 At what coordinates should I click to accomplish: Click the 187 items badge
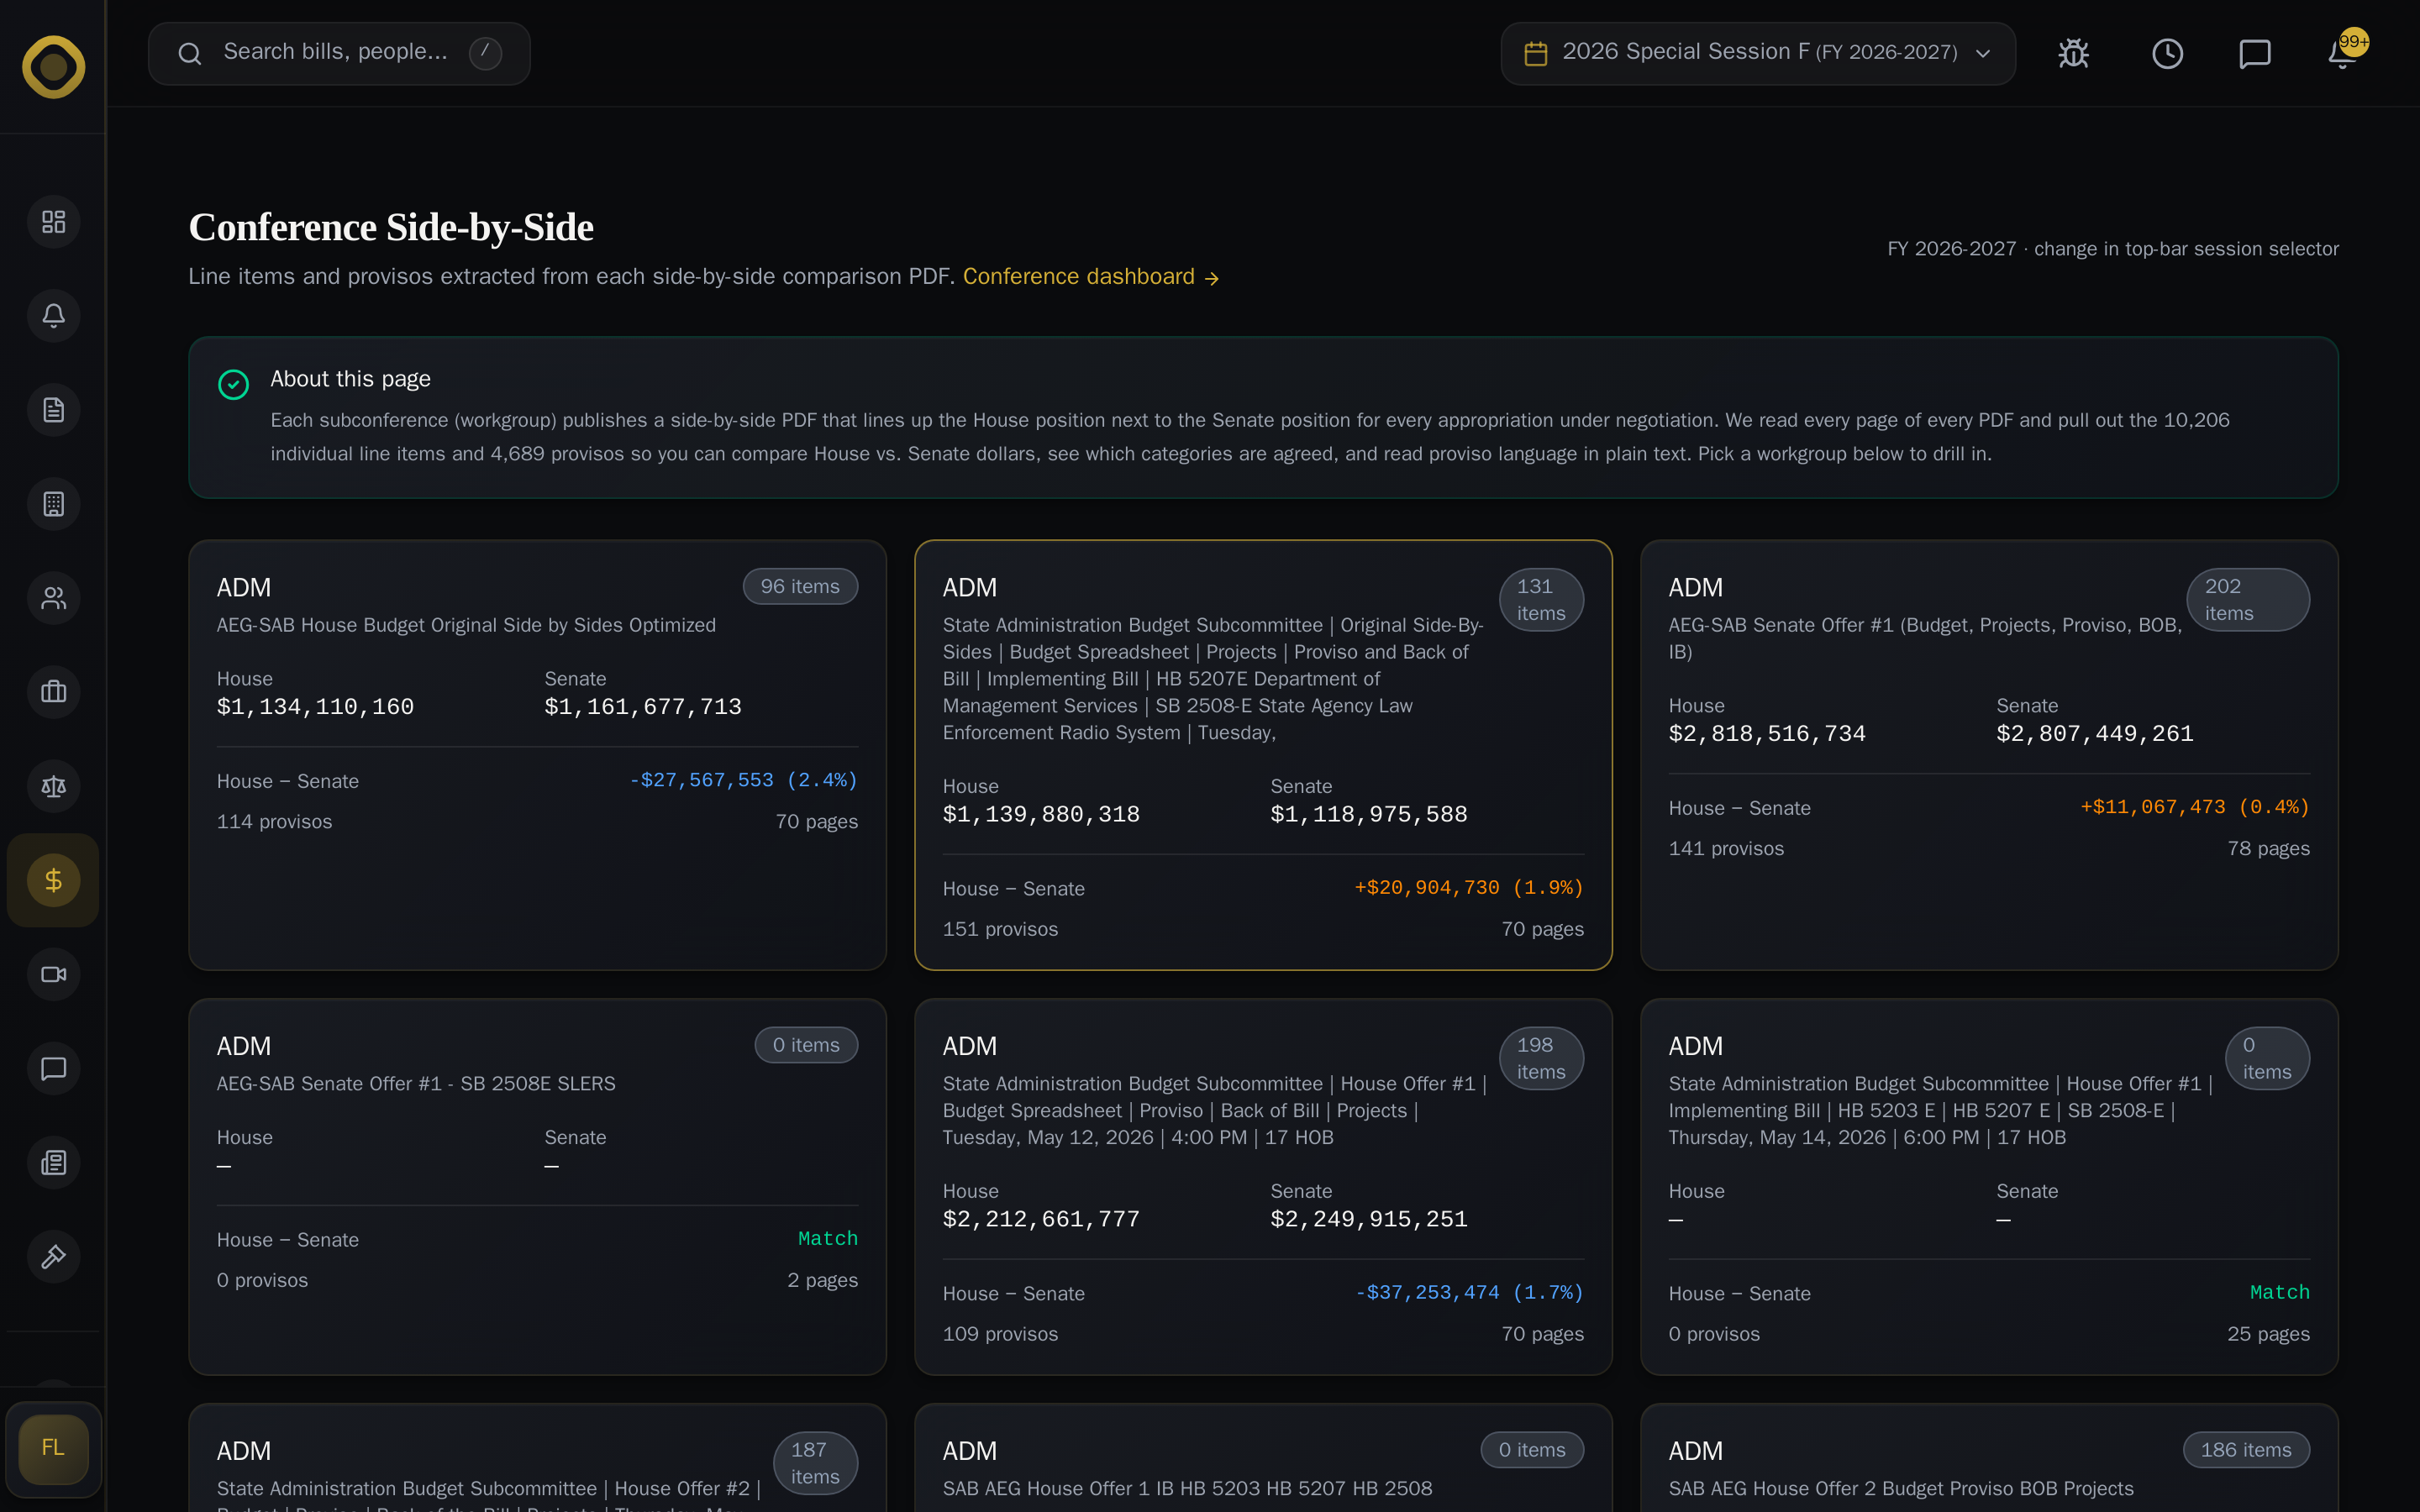tap(815, 1463)
